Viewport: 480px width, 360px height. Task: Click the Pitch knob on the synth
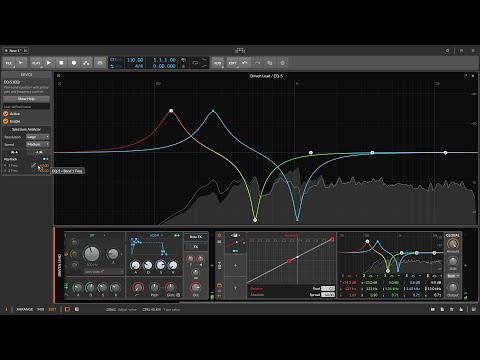154,287
